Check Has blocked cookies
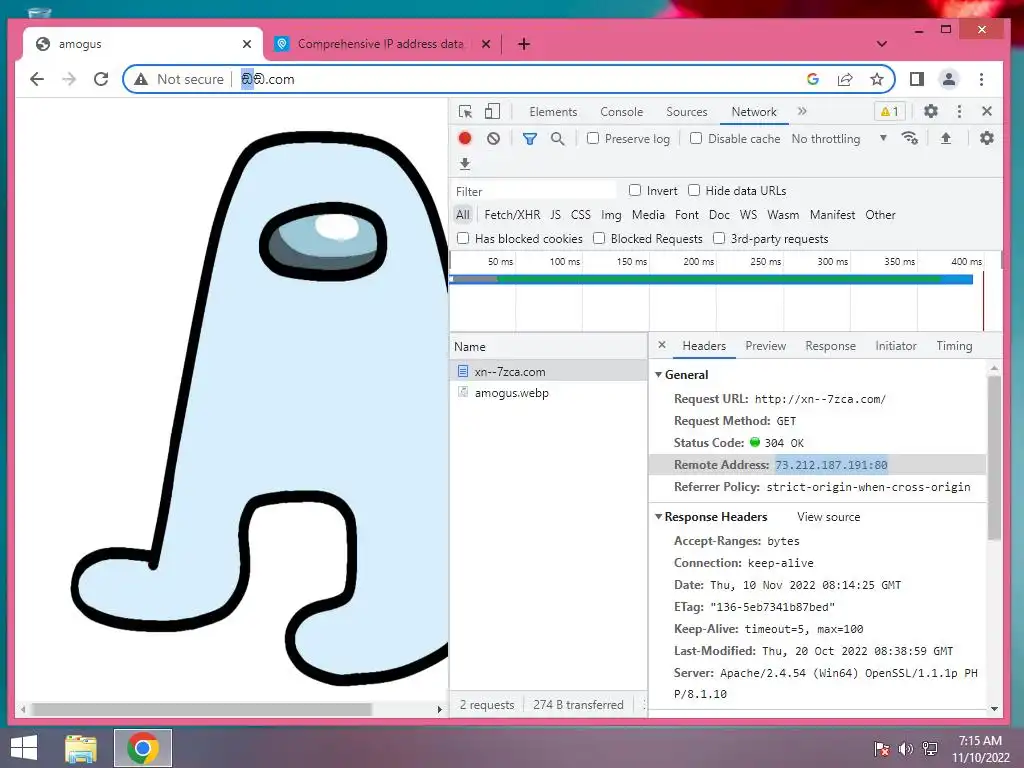This screenshot has width=1024, height=768. pos(463,238)
